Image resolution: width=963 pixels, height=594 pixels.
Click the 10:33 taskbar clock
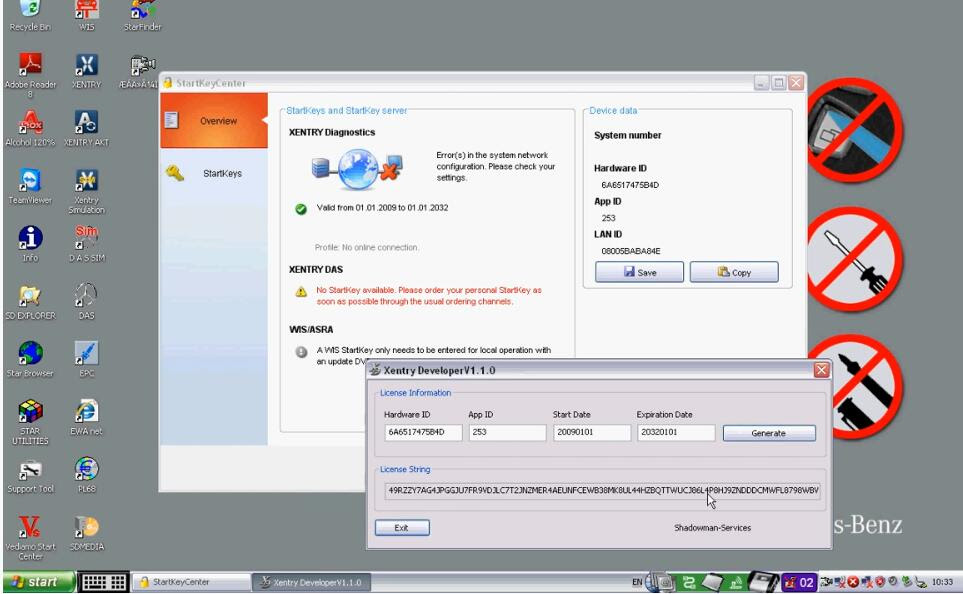[943, 582]
